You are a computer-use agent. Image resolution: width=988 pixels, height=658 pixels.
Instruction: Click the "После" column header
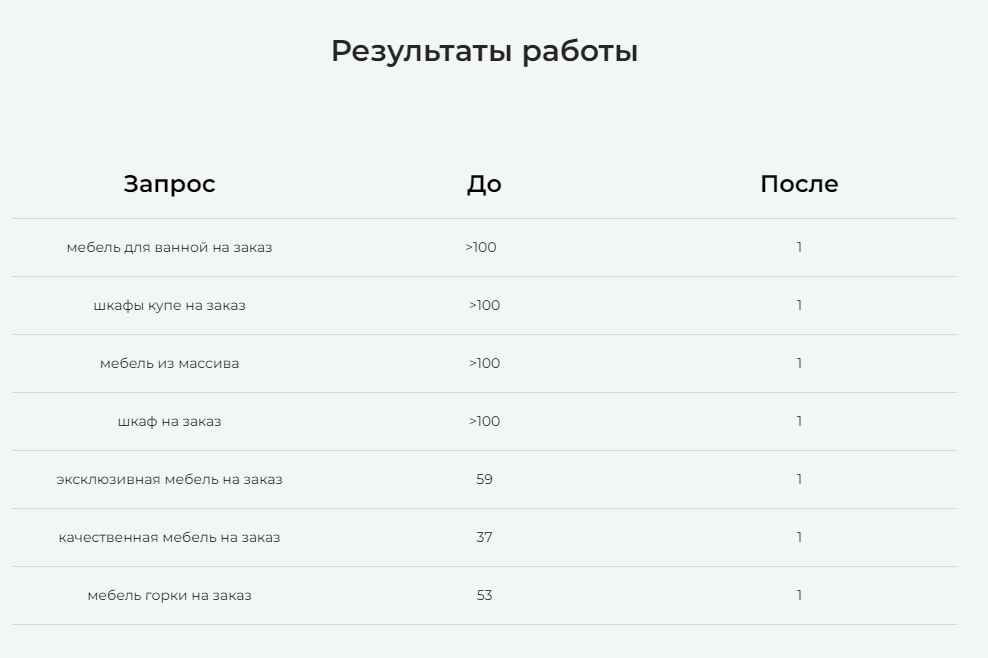(x=799, y=184)
